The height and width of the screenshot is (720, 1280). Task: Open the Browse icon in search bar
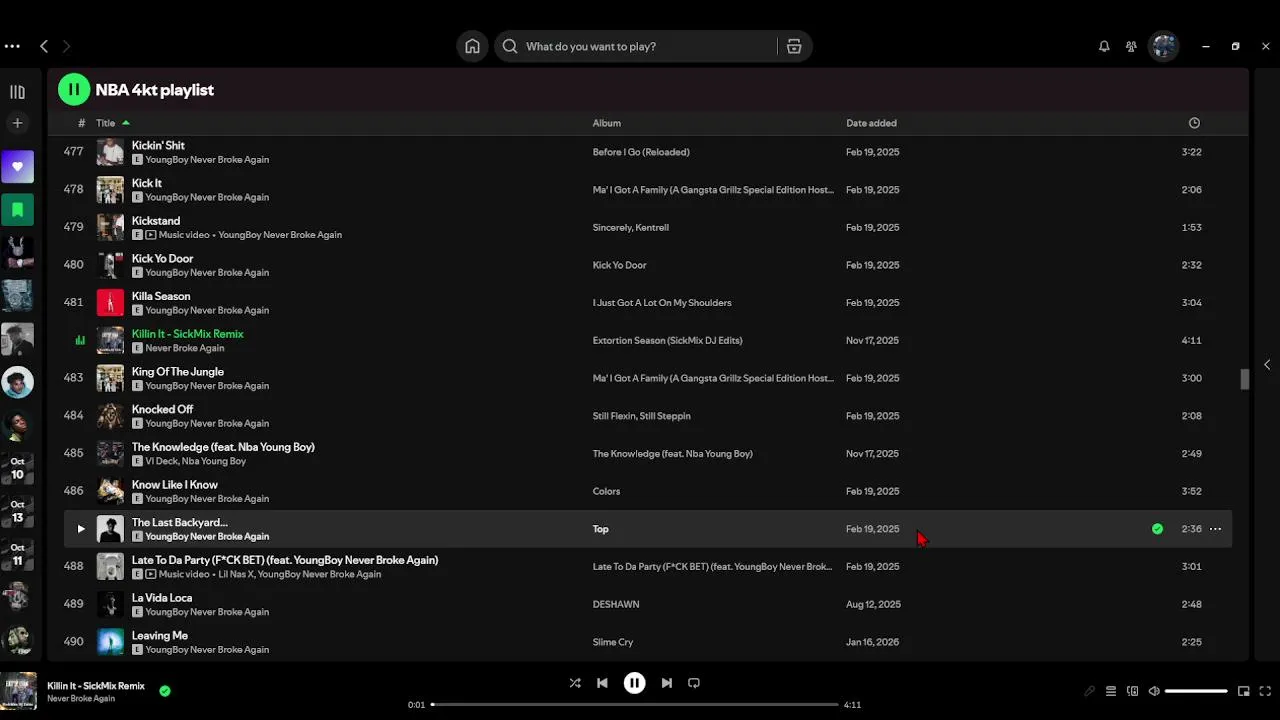(794, 46)
